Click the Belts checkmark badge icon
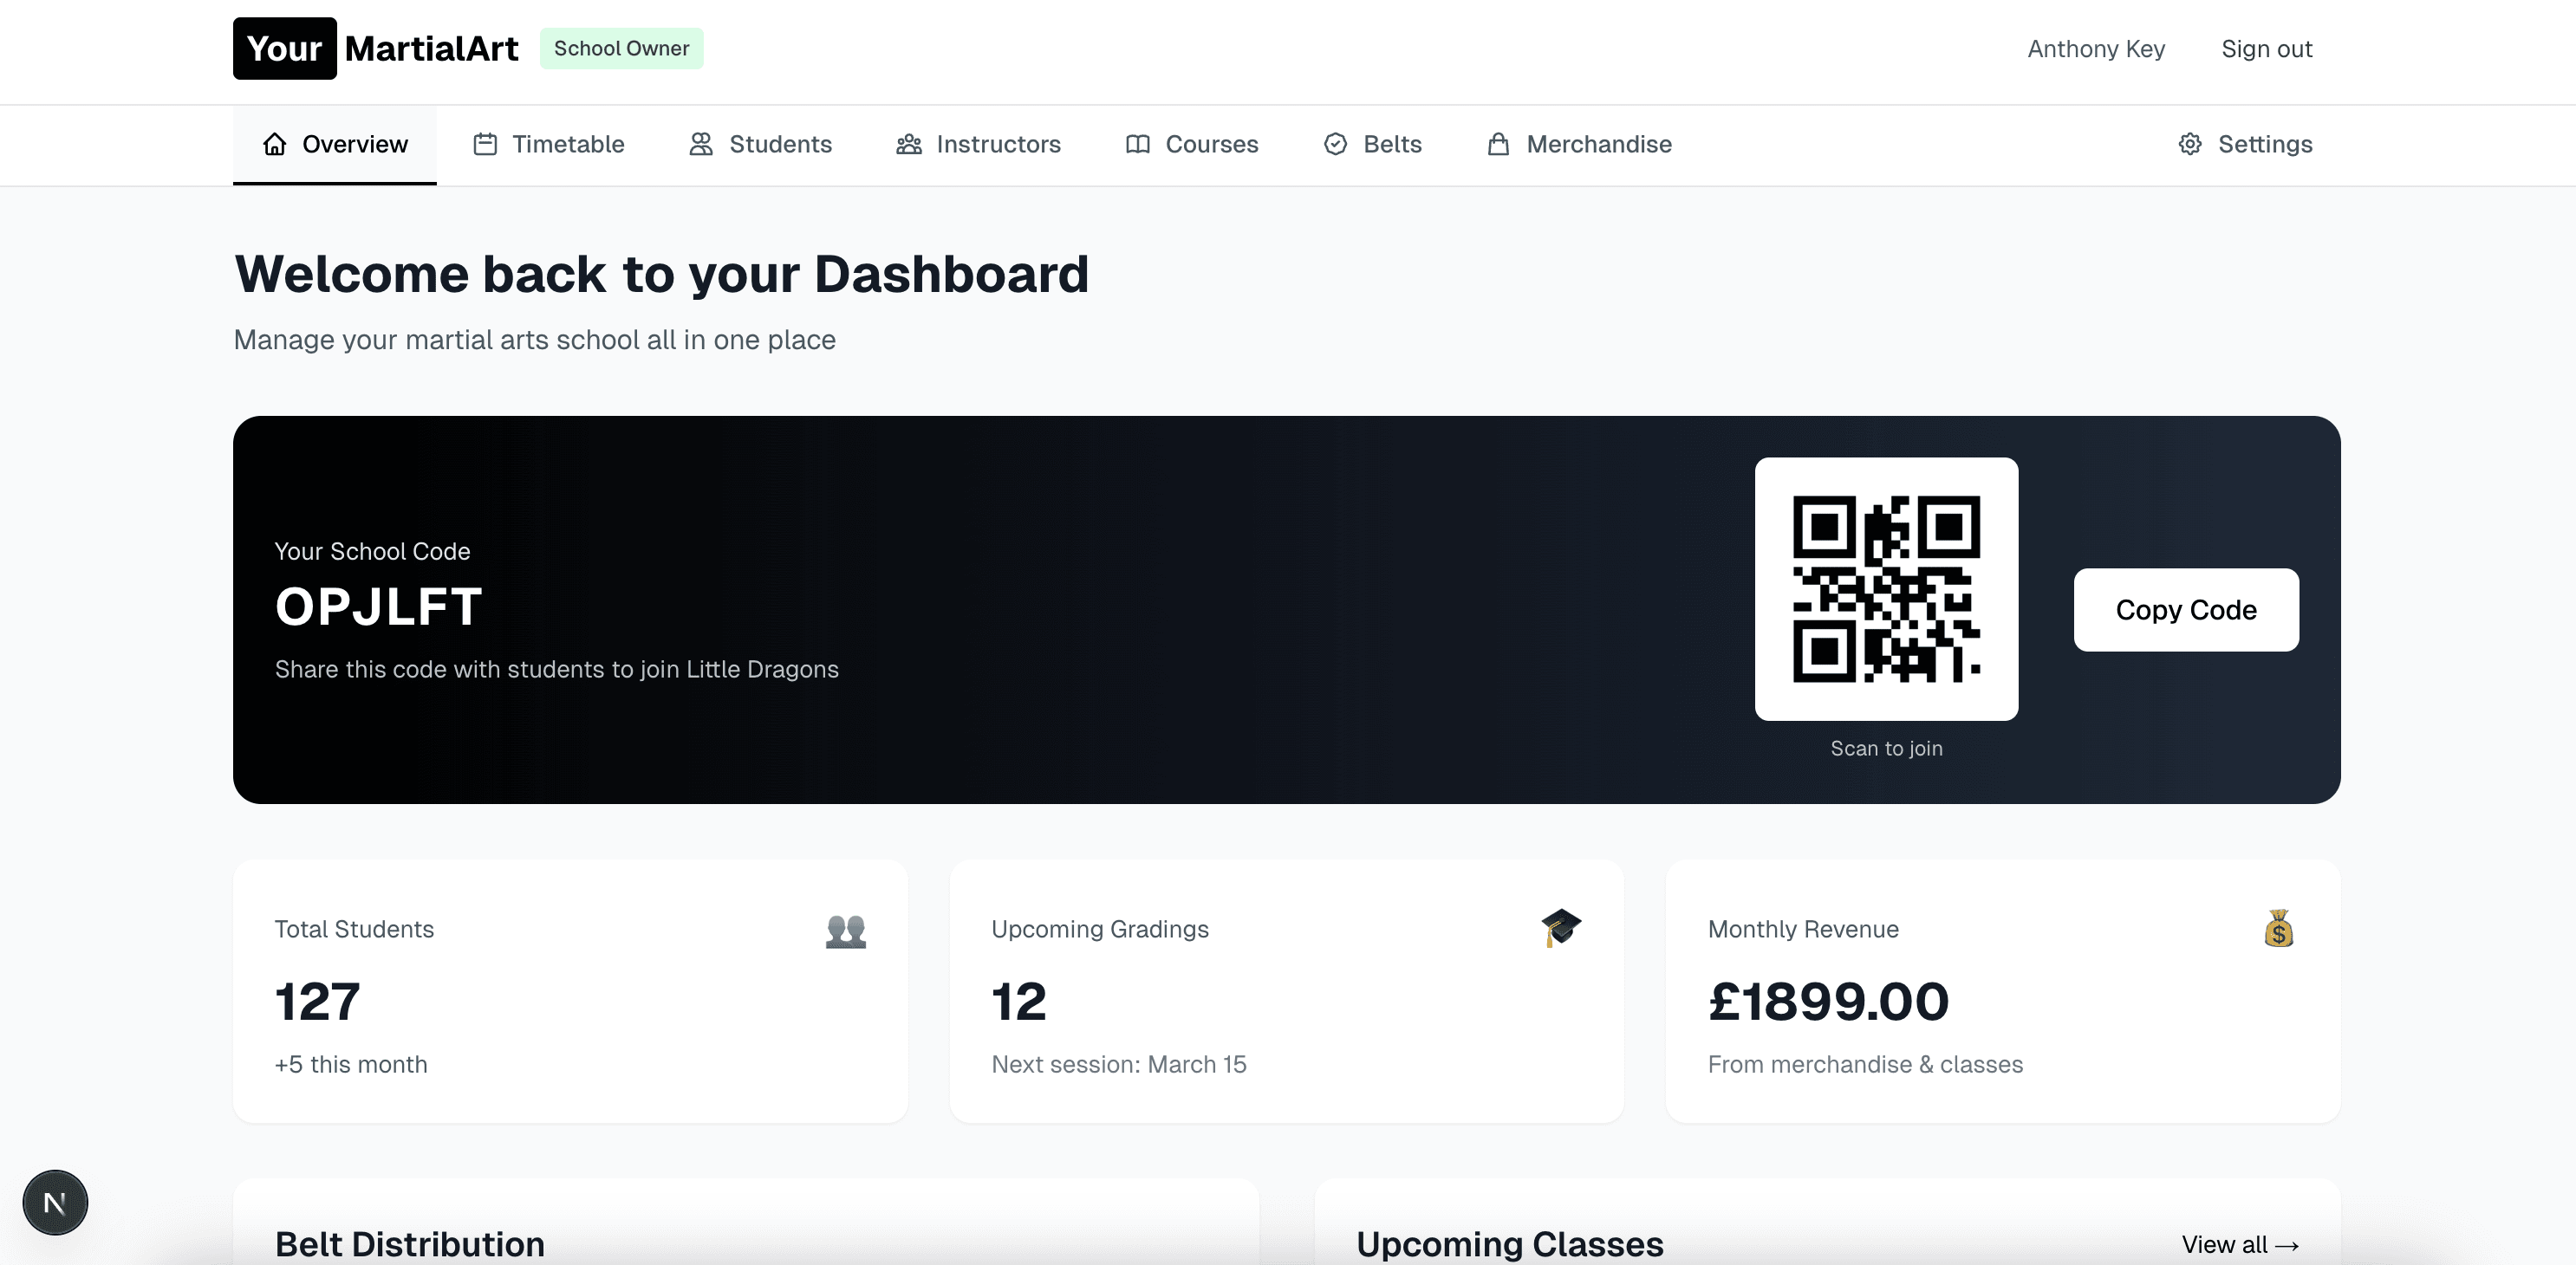The height and width of the screenshot is (1265, 2576). pos(1335,144)
